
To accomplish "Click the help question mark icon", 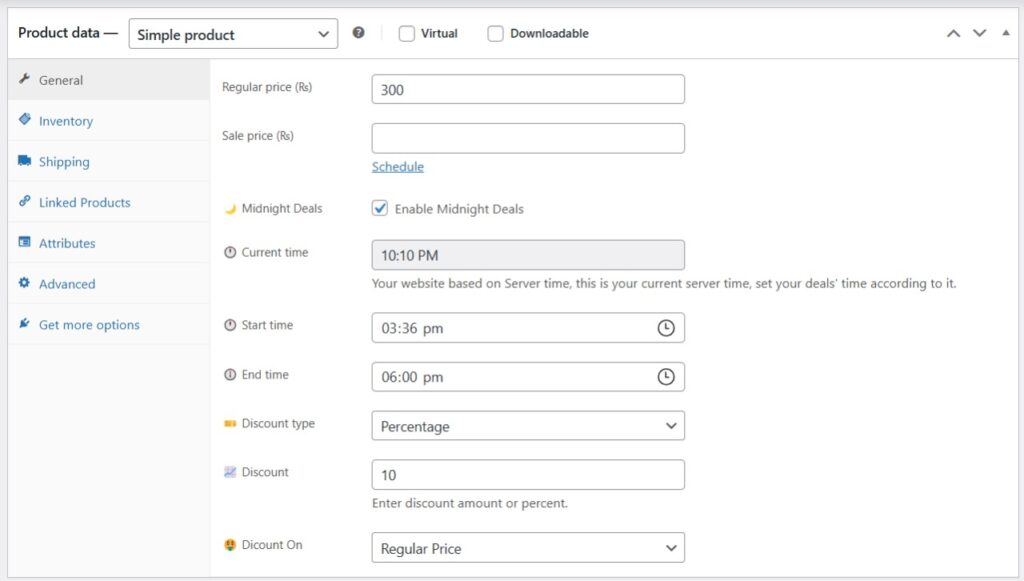I will point(359,33).
